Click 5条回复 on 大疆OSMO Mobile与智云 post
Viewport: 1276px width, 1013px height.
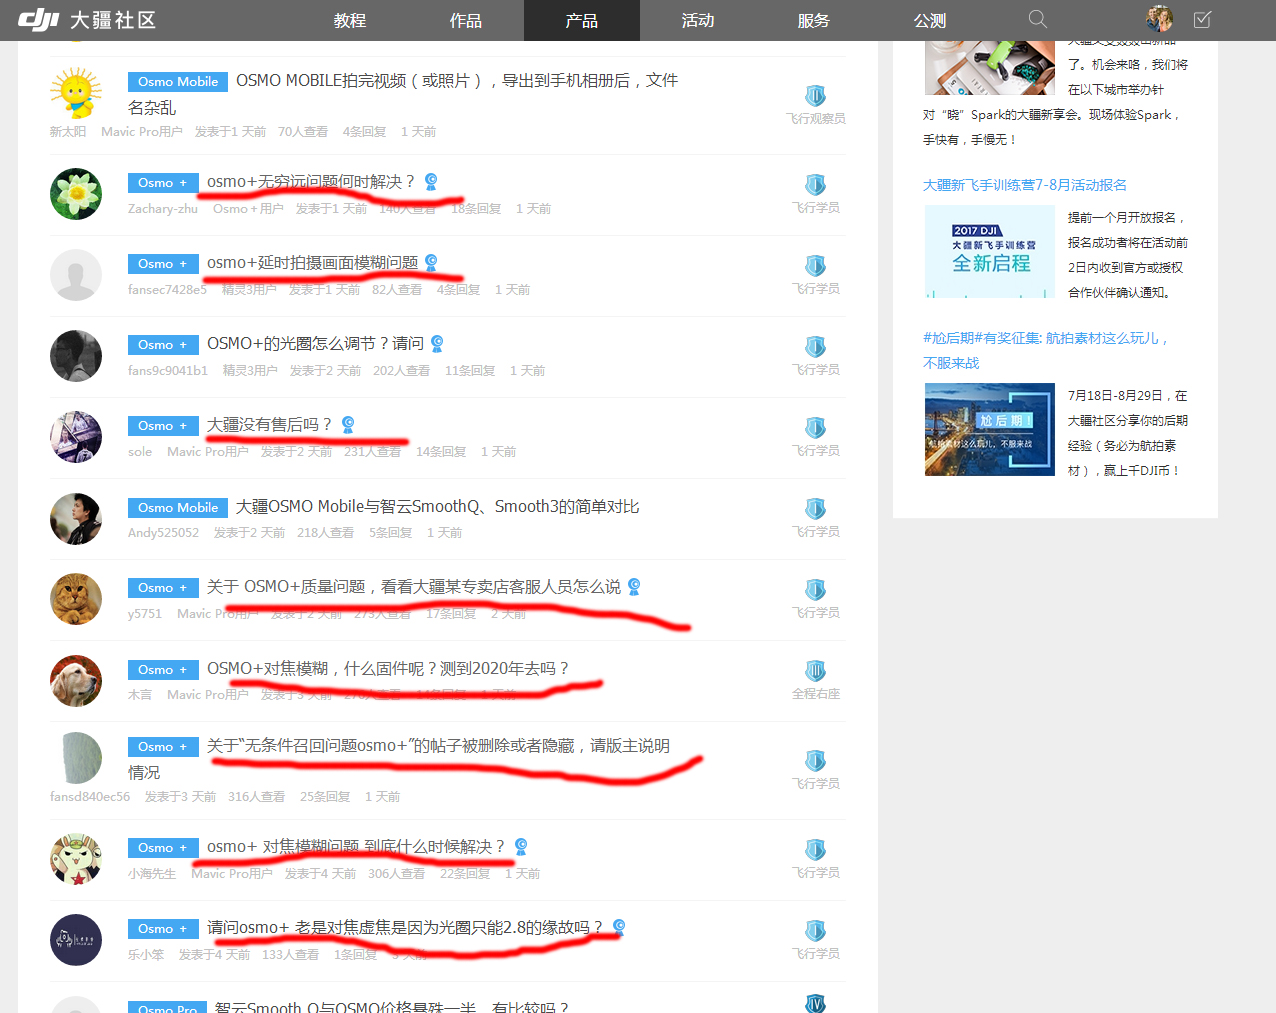pyautogui.click(x=390, y=533)
